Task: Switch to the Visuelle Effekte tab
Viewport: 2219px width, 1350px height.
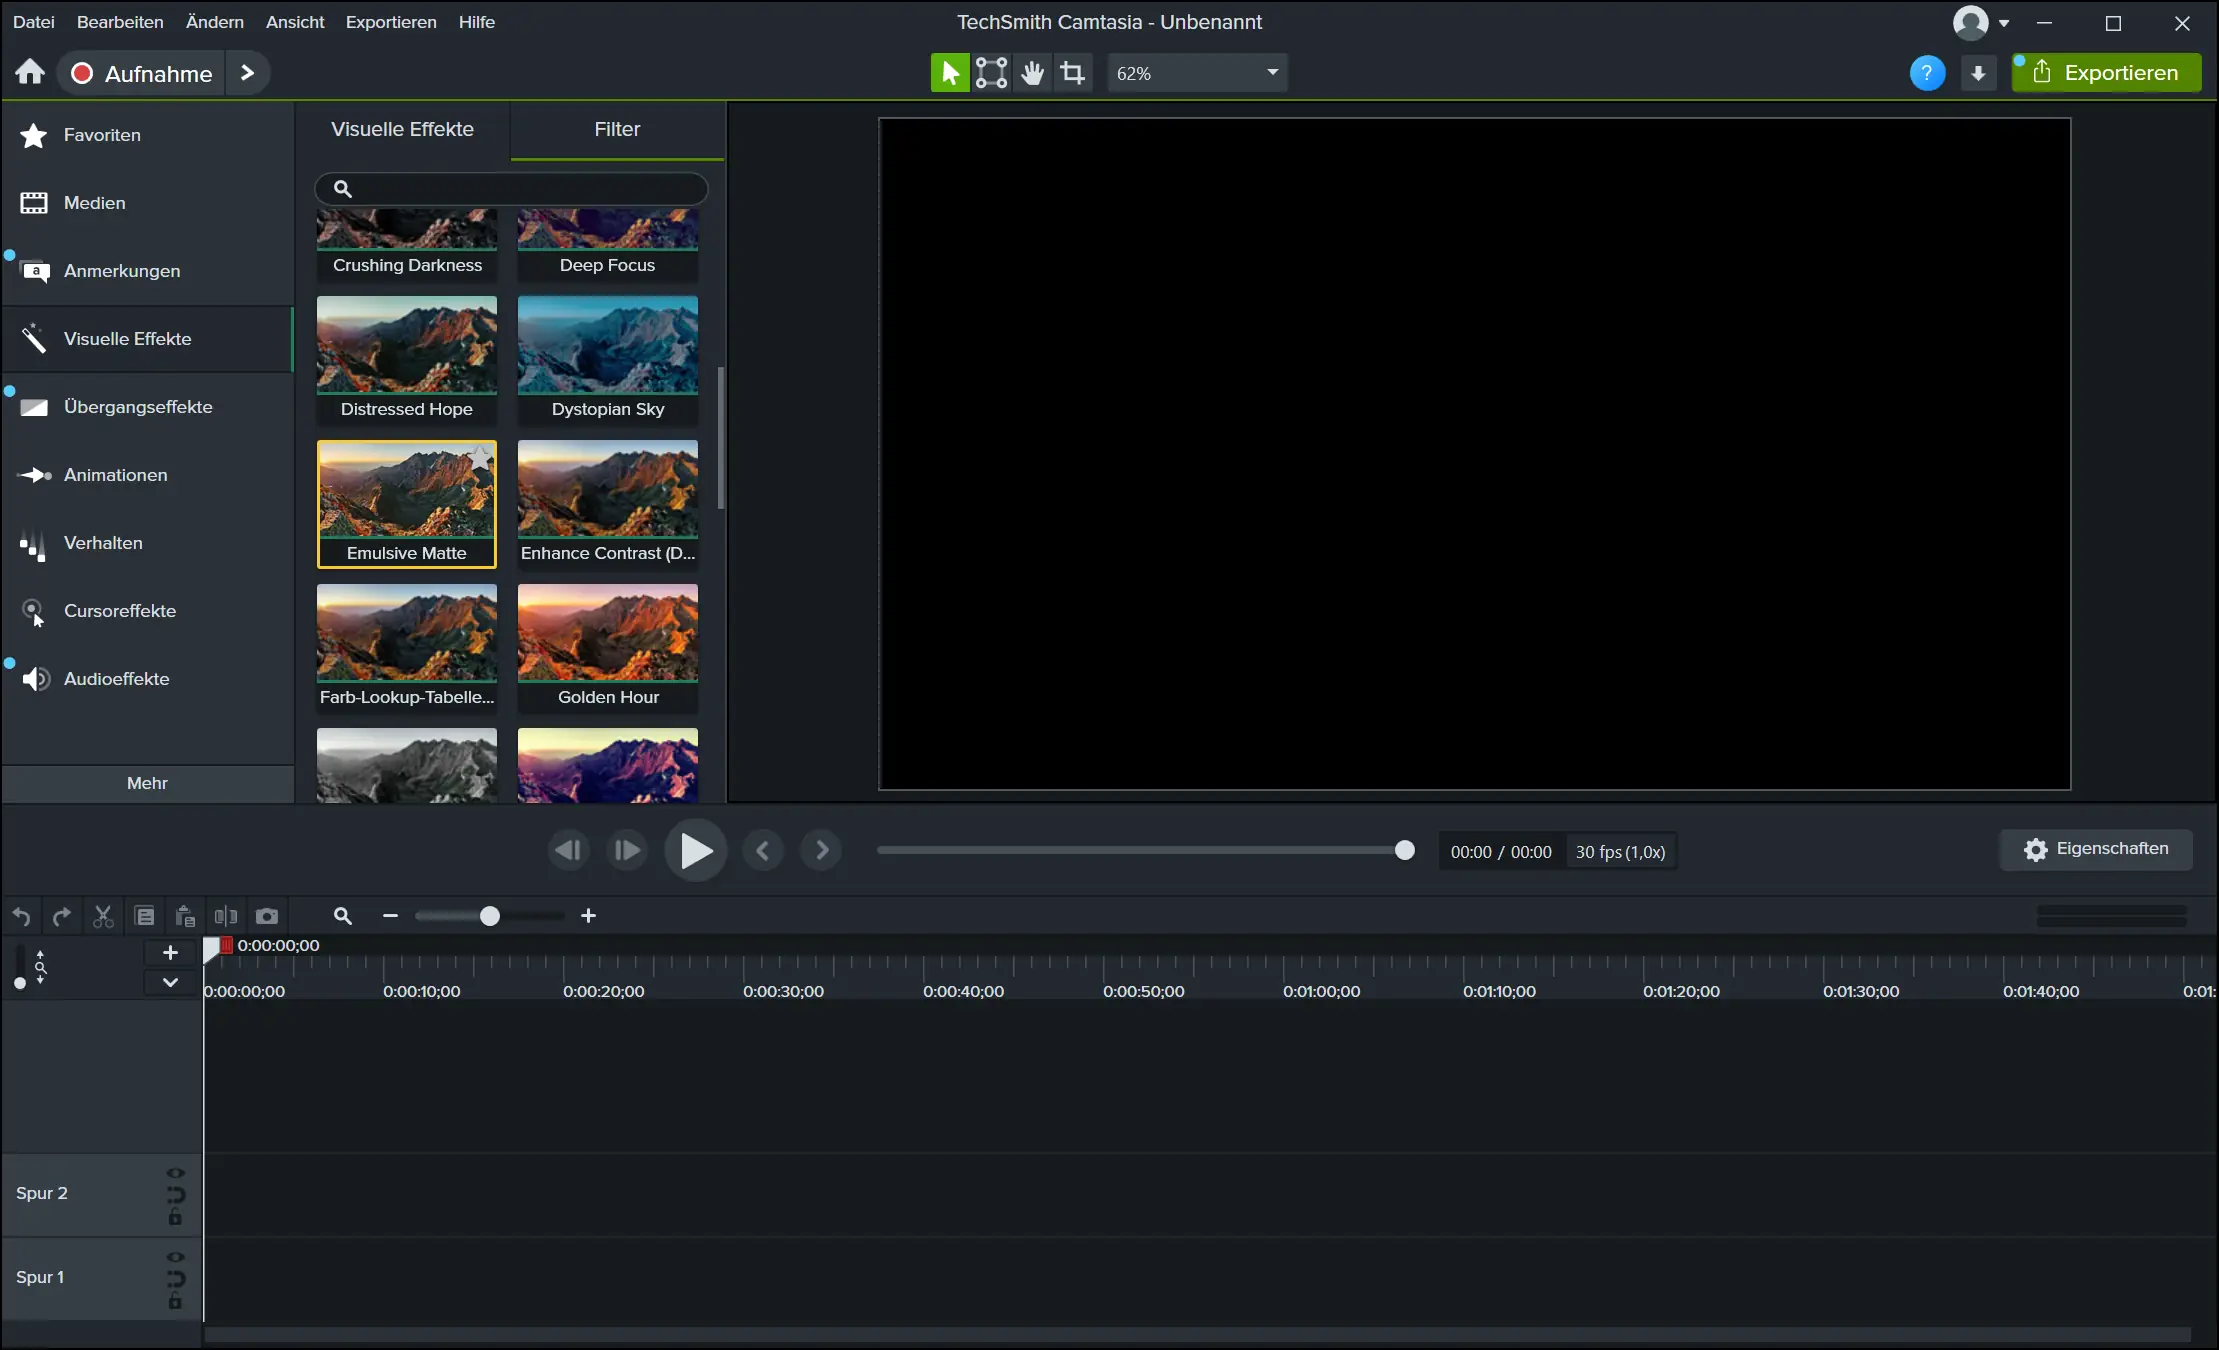Action: [402, 129]
